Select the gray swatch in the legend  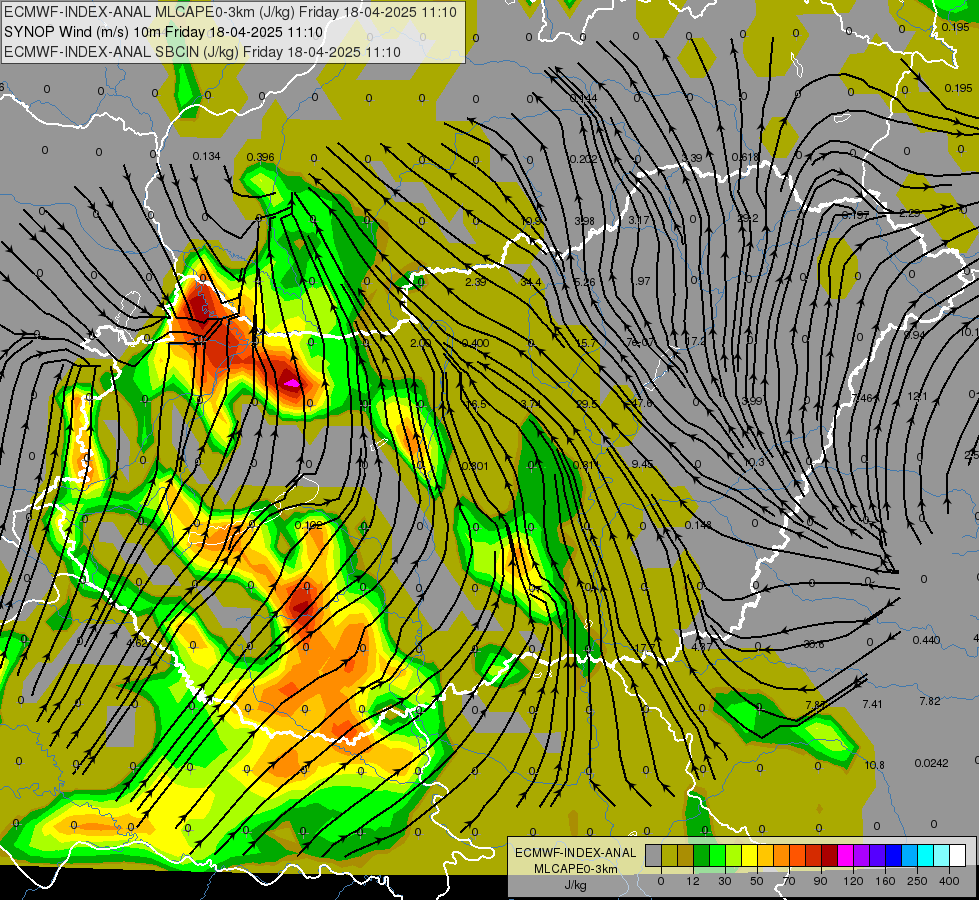(654, 856)
